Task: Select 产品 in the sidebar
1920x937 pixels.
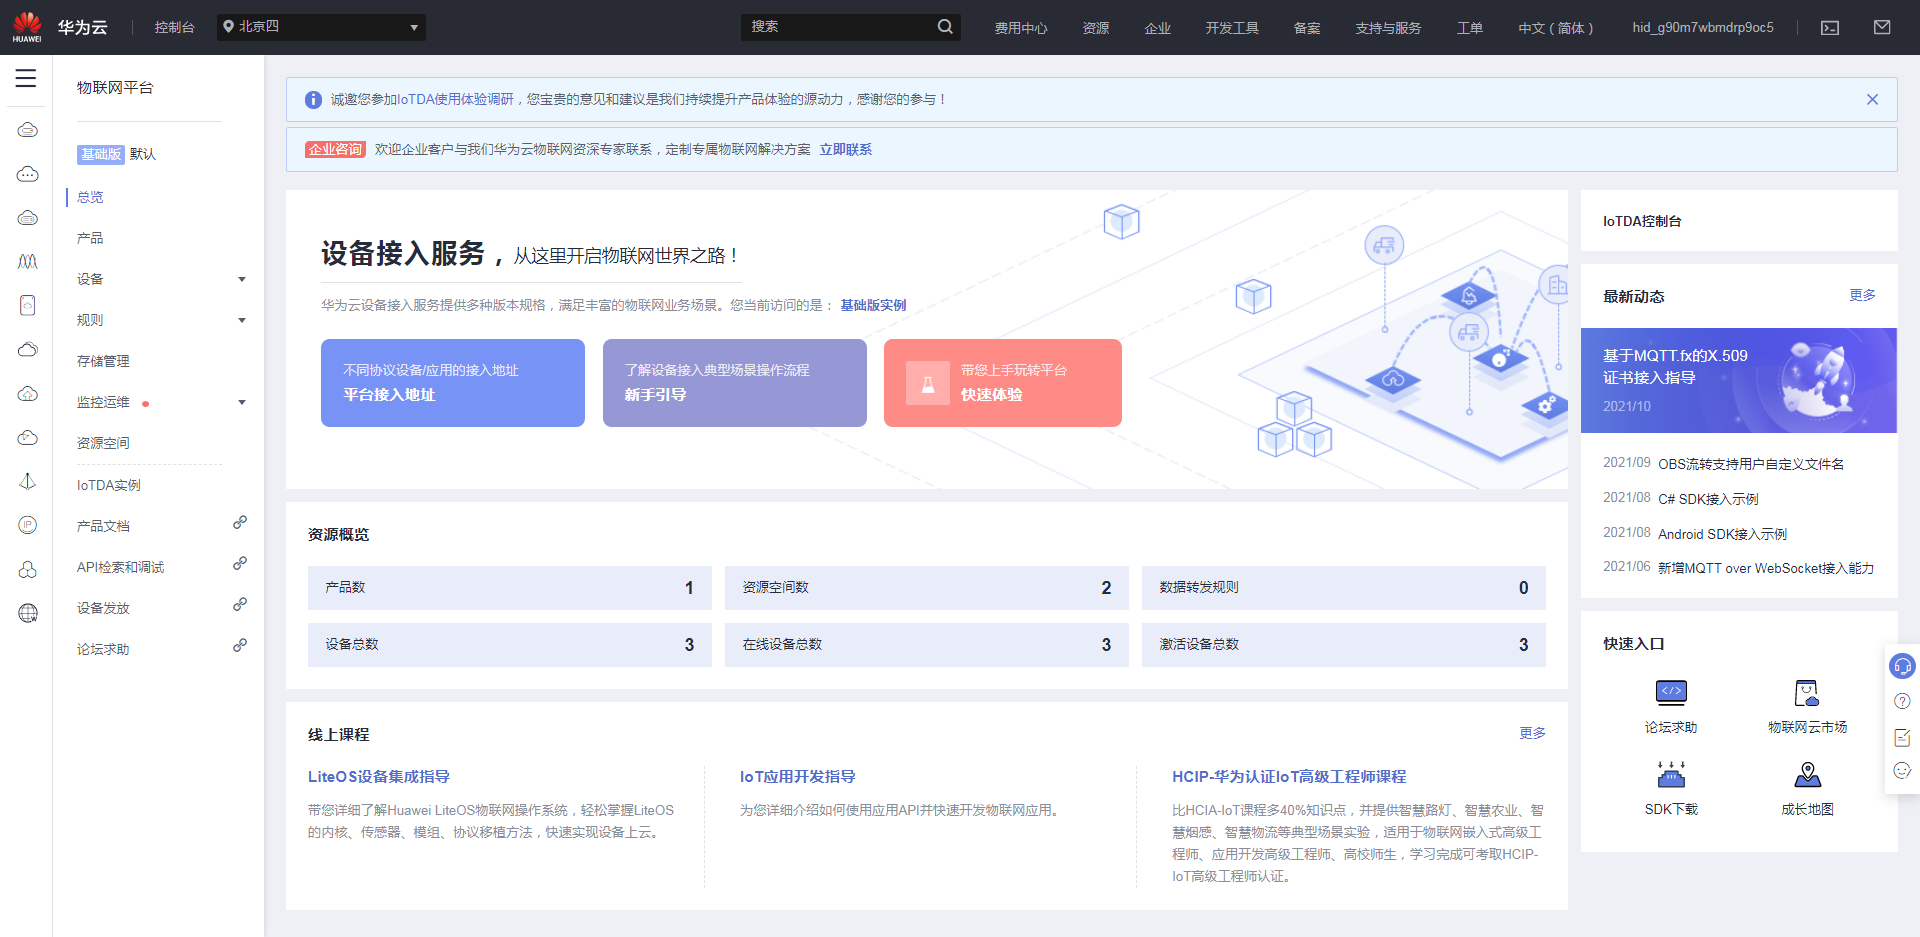Action: 90,238
